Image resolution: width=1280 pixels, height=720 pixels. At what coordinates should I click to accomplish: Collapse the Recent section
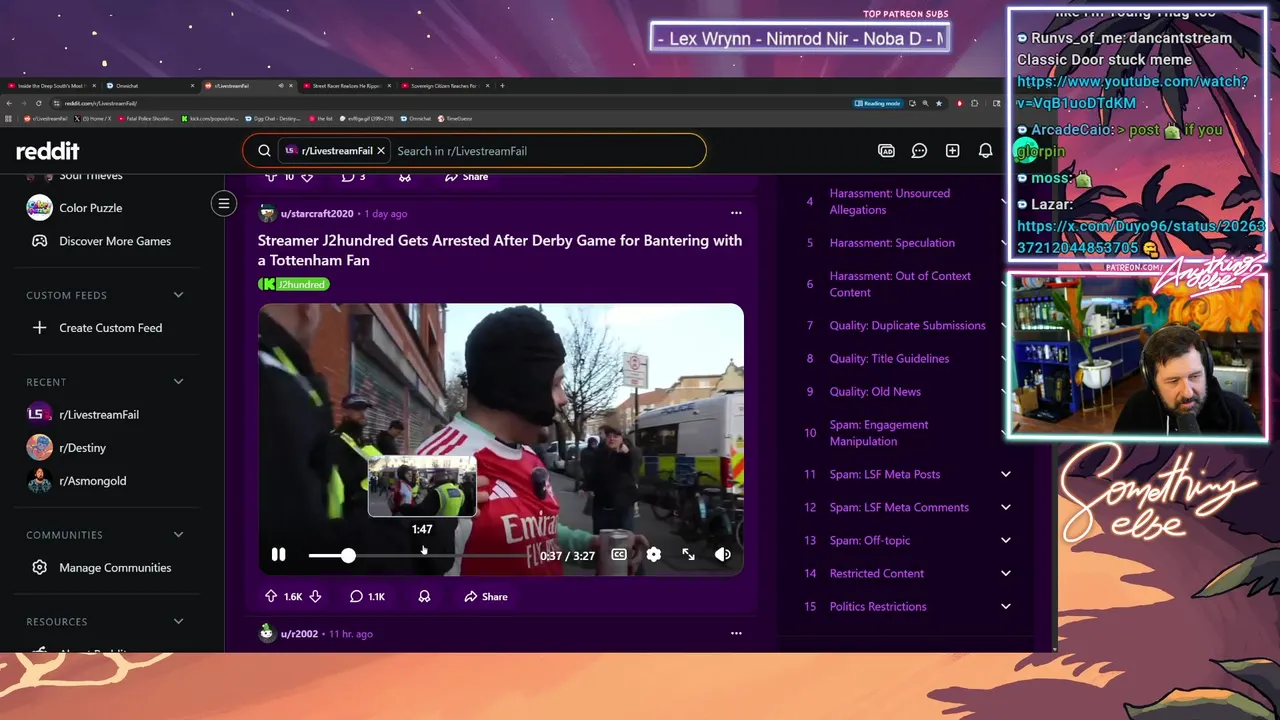coord(178,382)
